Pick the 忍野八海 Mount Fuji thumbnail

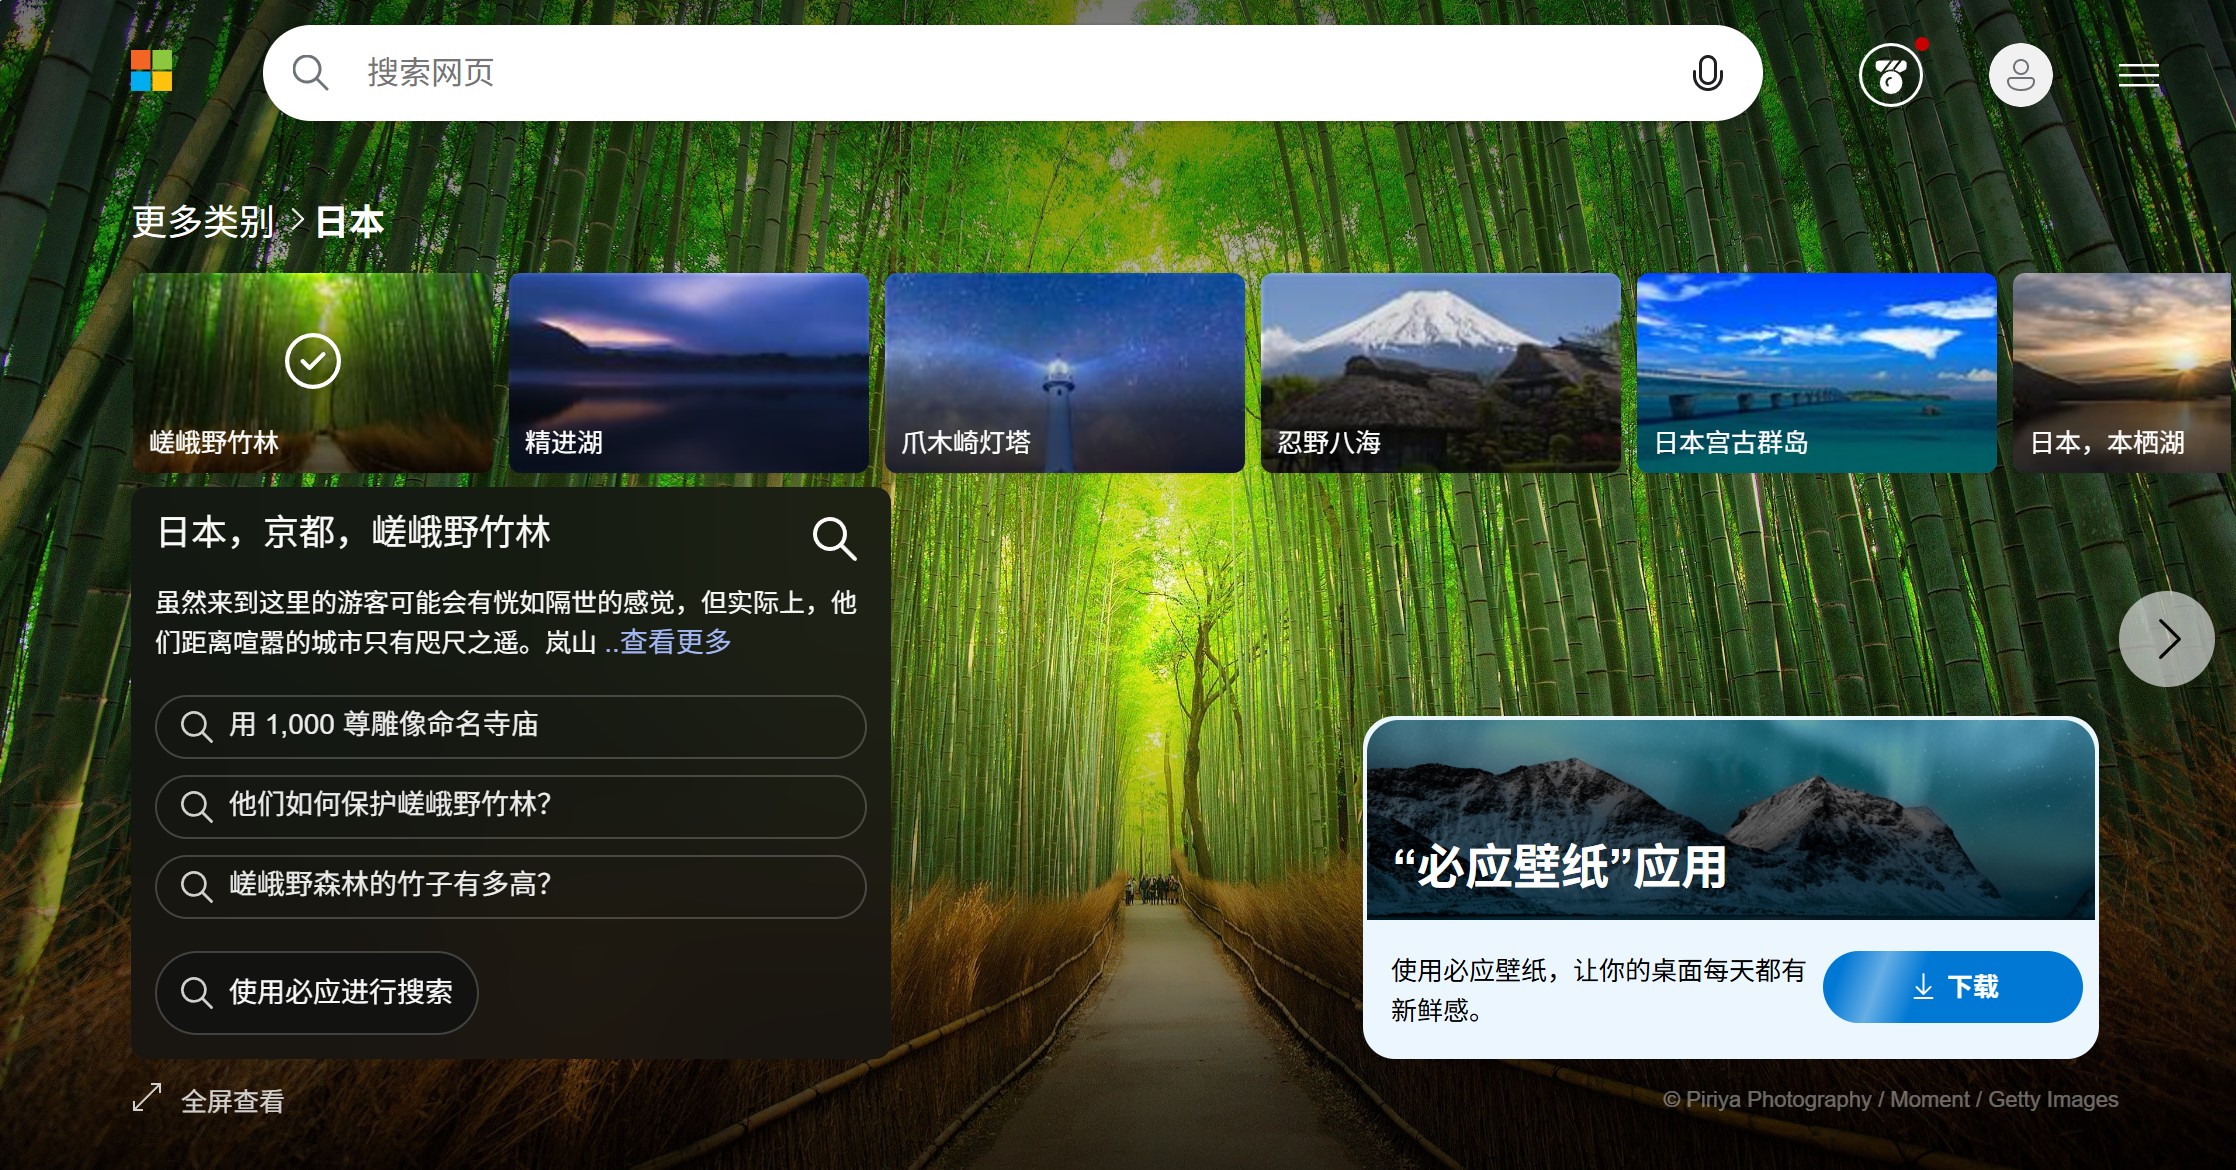coord(1441,372)
